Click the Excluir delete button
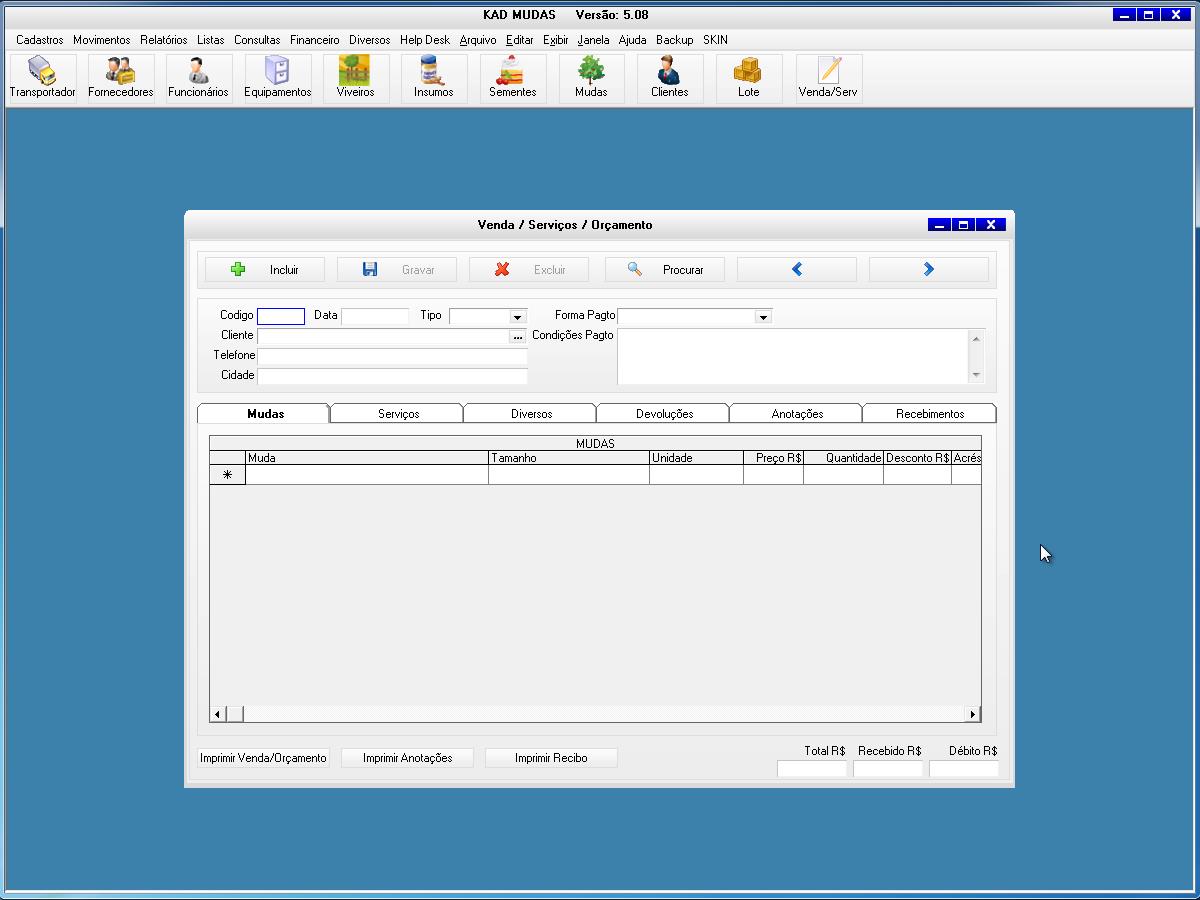Image resolution: width=1200 pixels, height=900 pixels. pos(529,270)
